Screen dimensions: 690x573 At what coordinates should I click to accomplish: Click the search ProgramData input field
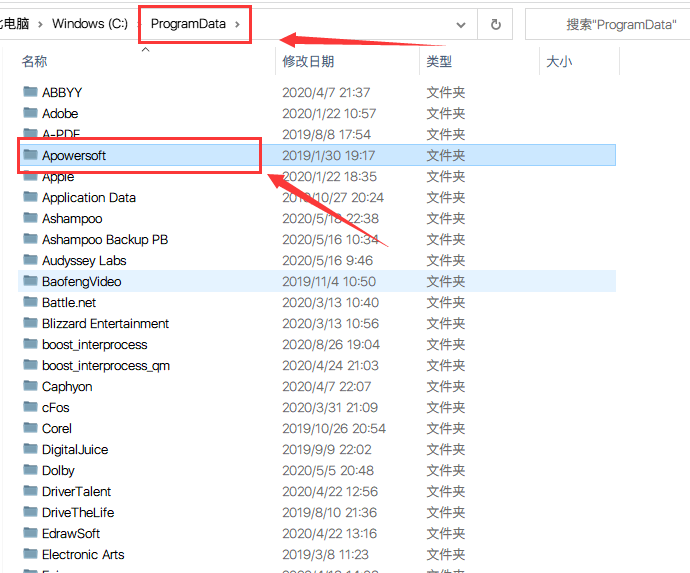pos(608,24)
